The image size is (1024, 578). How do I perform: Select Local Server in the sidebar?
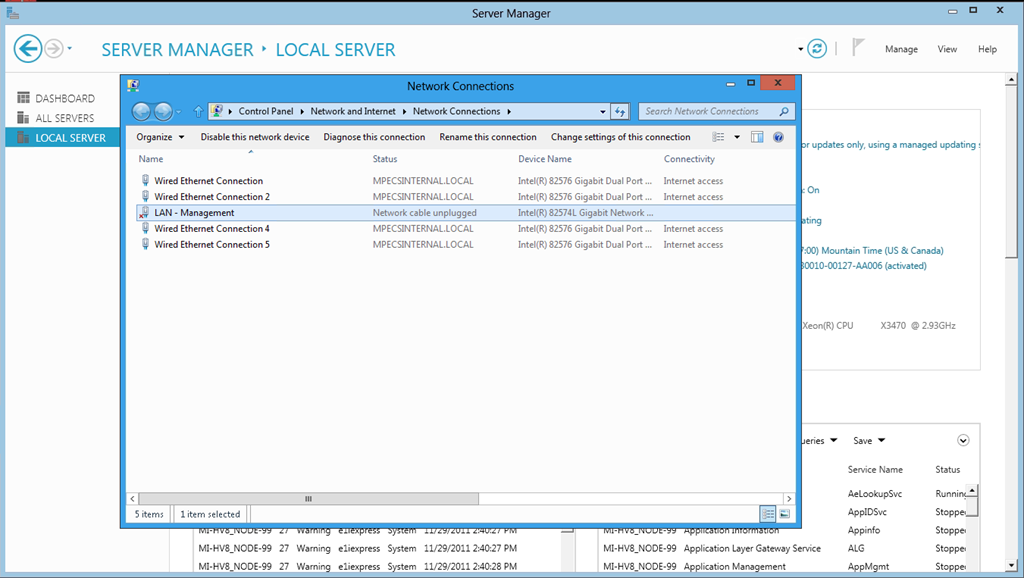pyautogui.click(x=63, y=137)
